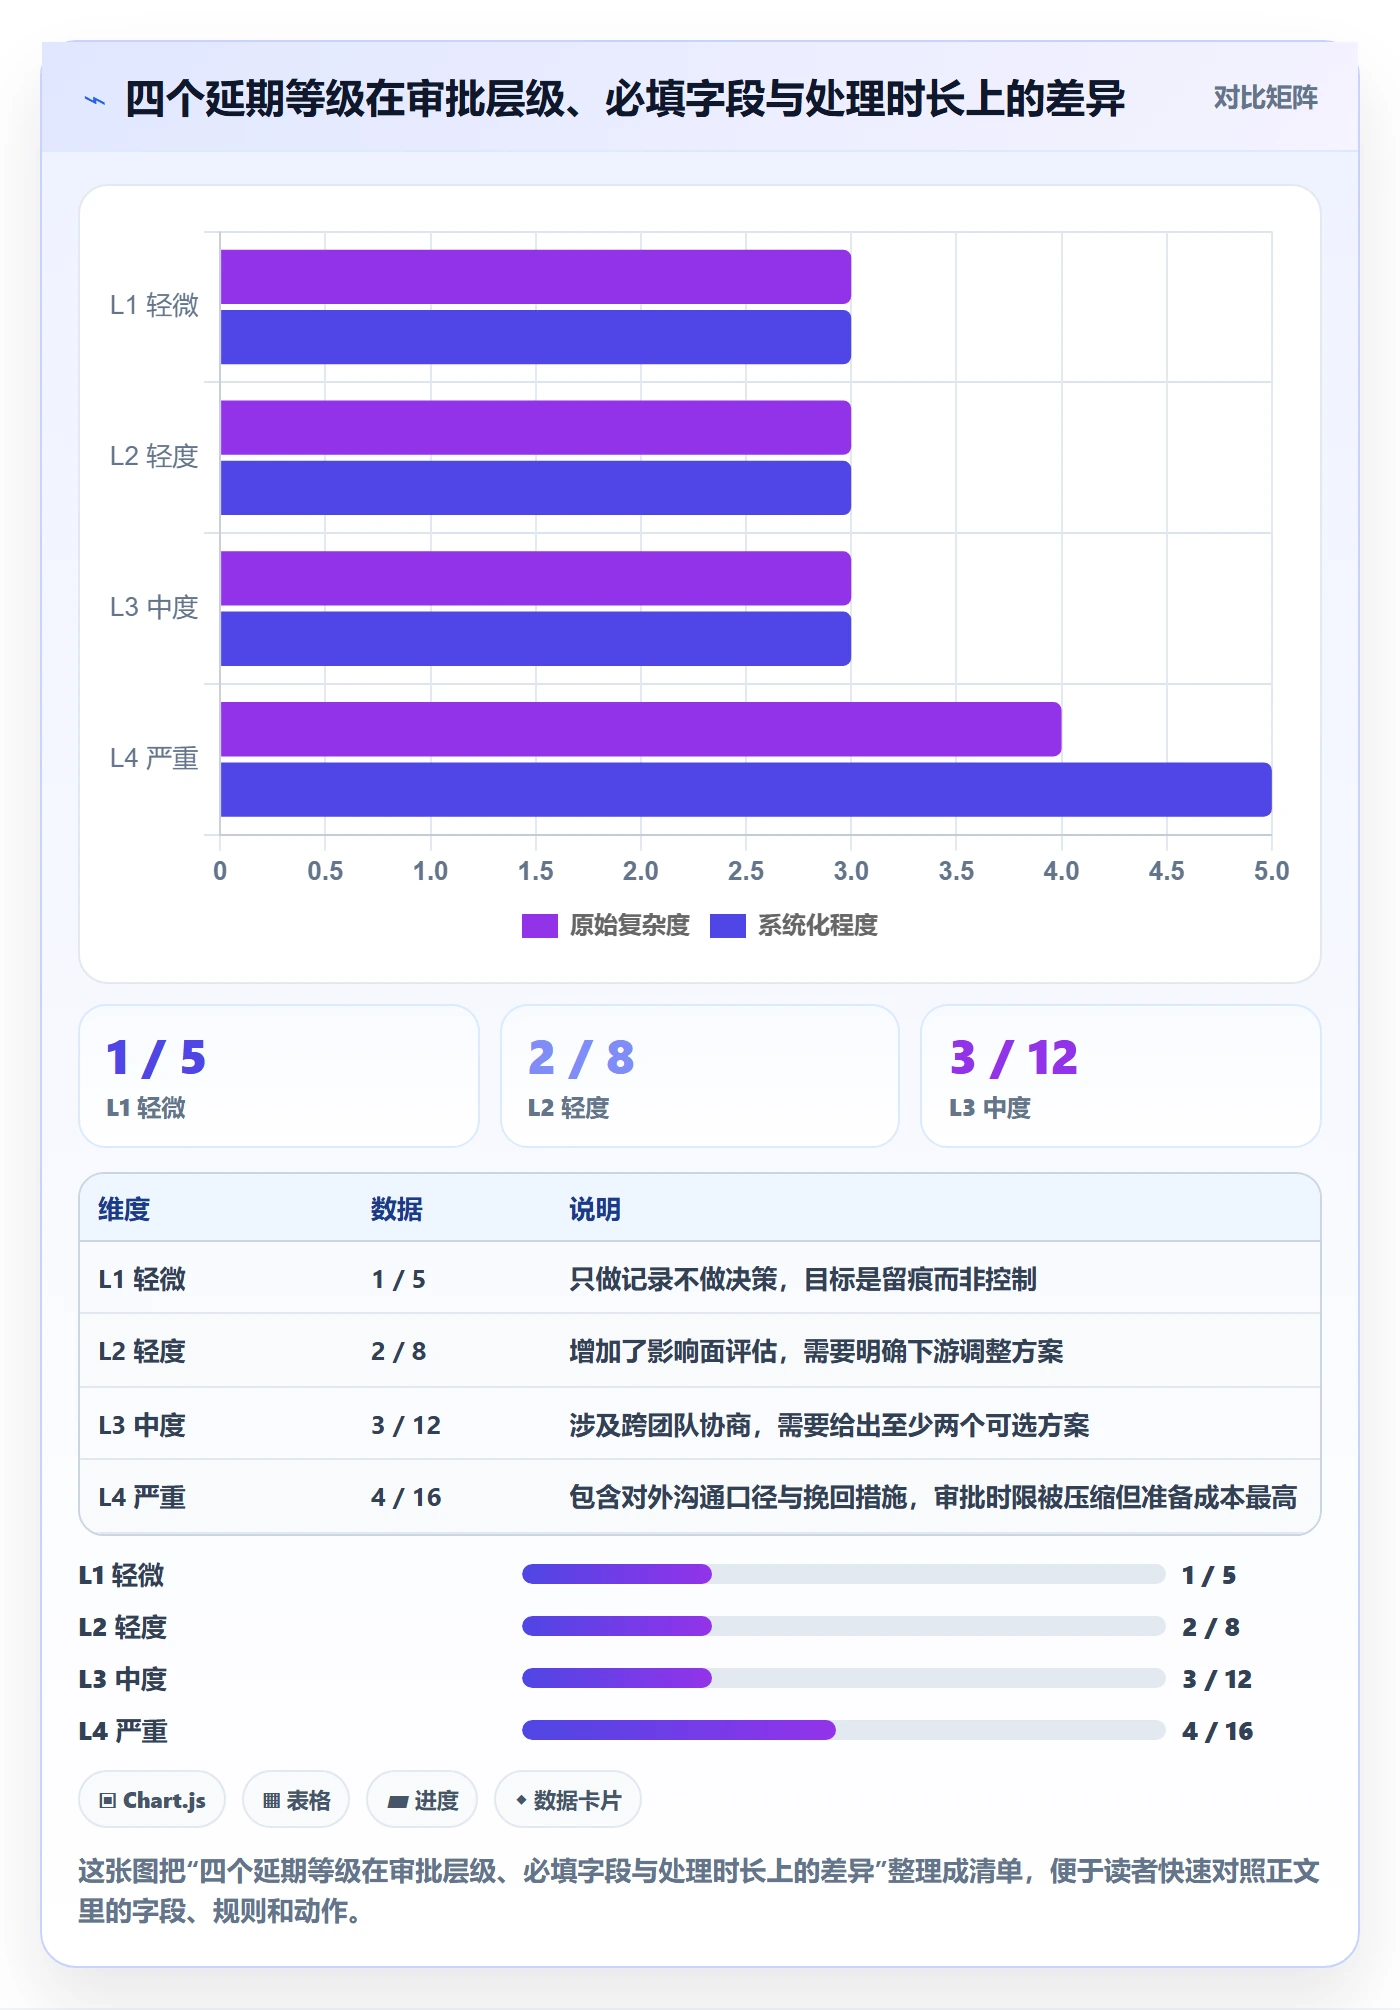1400x2010 pixels.
Task: Click the 数据 table column header
Action: pyautogui.click(x=397, y=1209)
